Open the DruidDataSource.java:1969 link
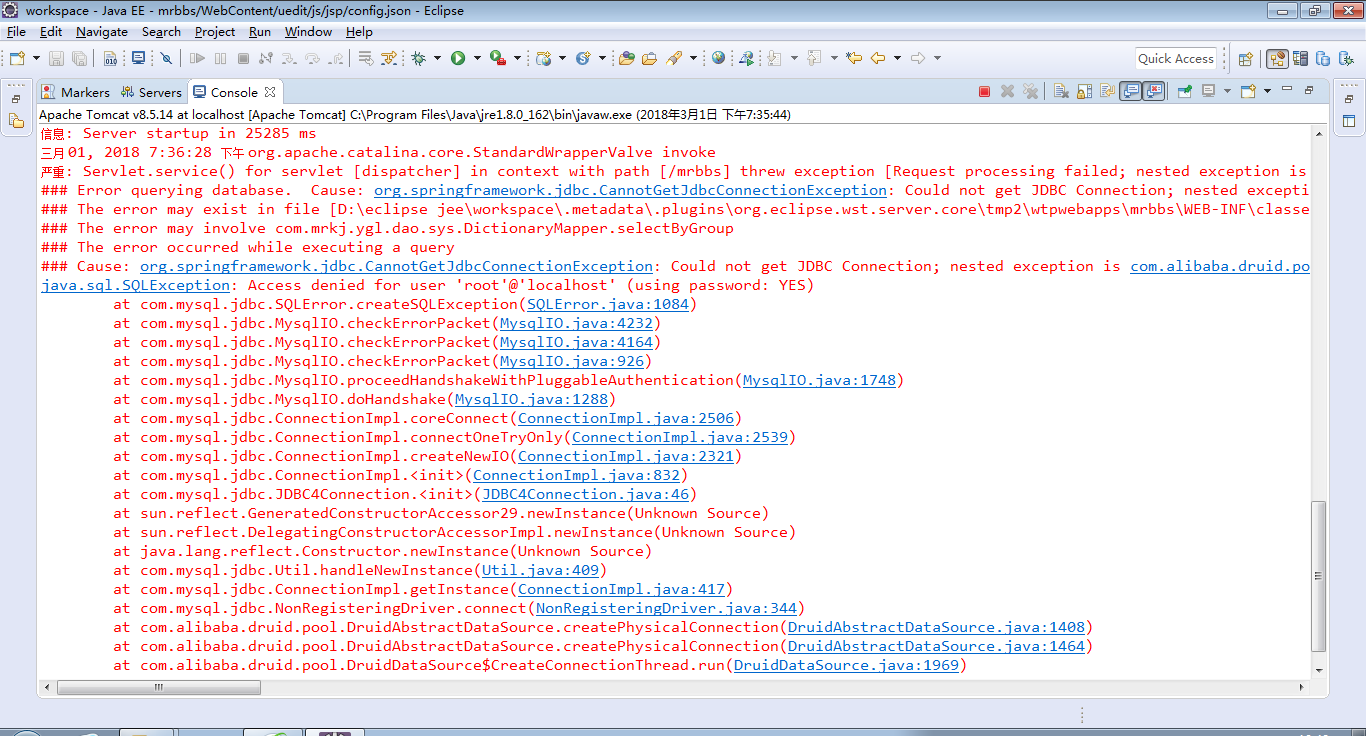 (x=846, y=665)
